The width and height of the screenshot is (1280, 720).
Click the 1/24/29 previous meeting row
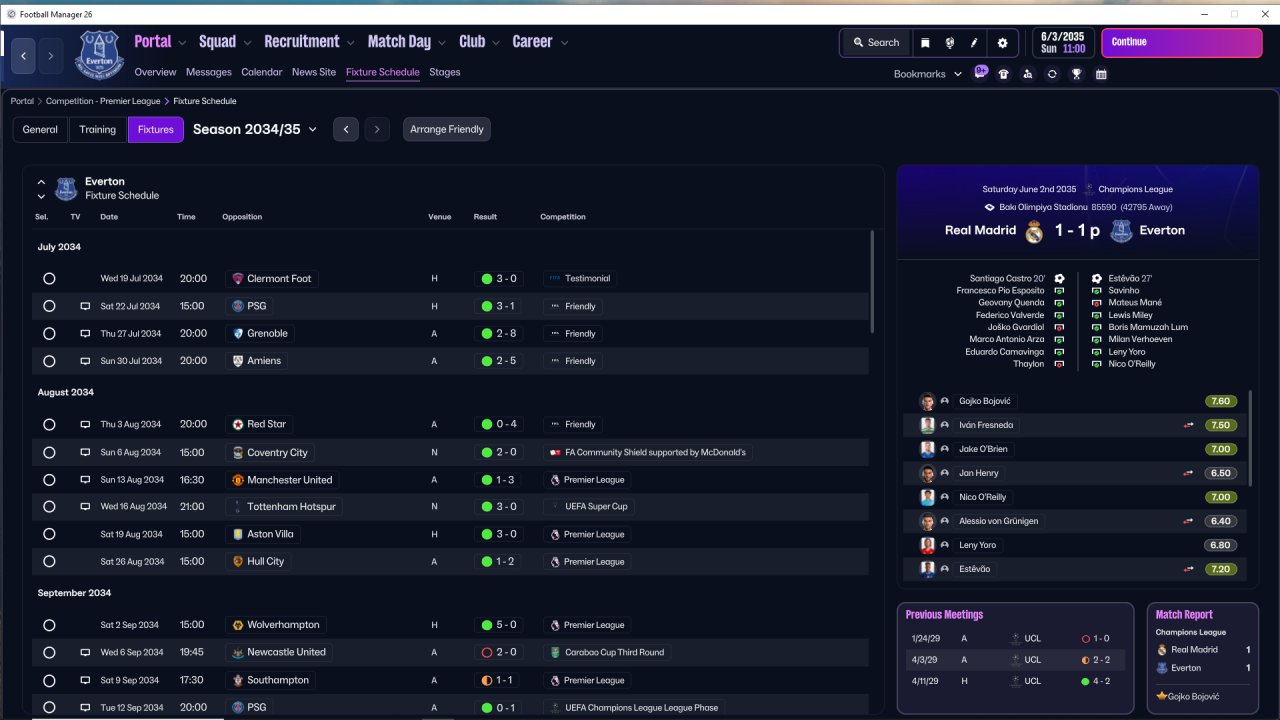[1014, 639]
